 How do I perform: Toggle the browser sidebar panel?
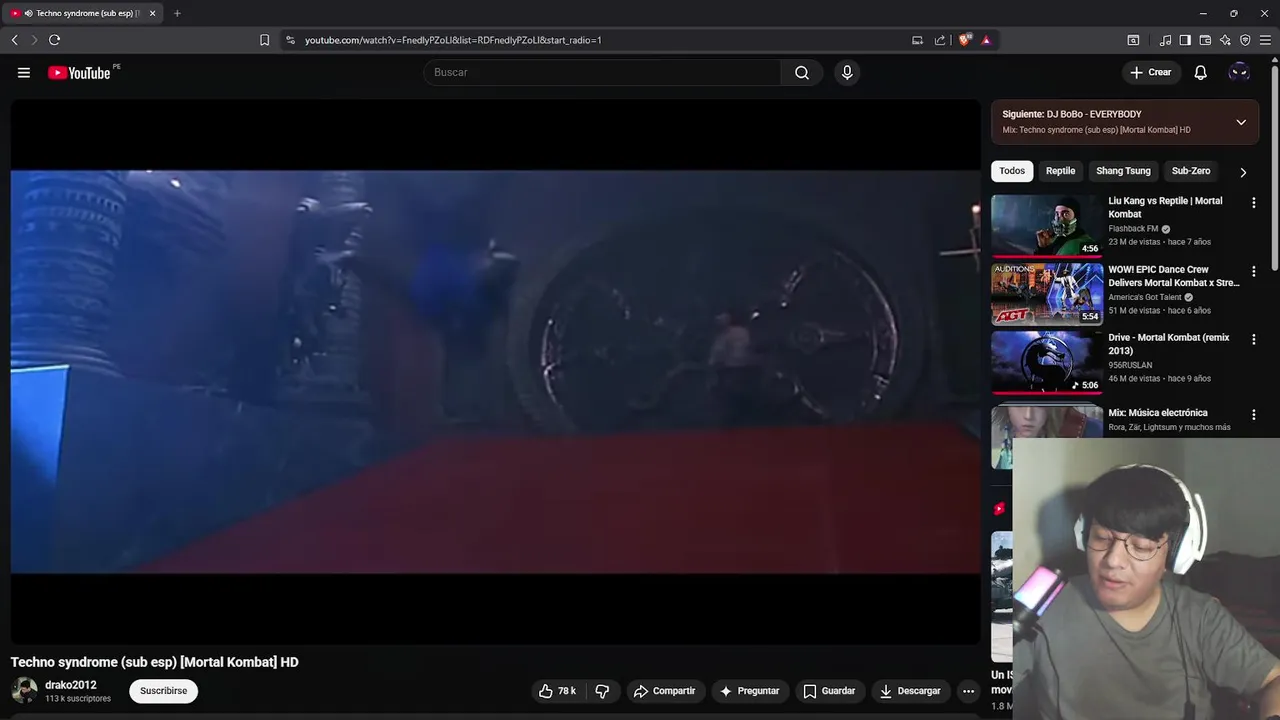click(x=1185, y=40)
